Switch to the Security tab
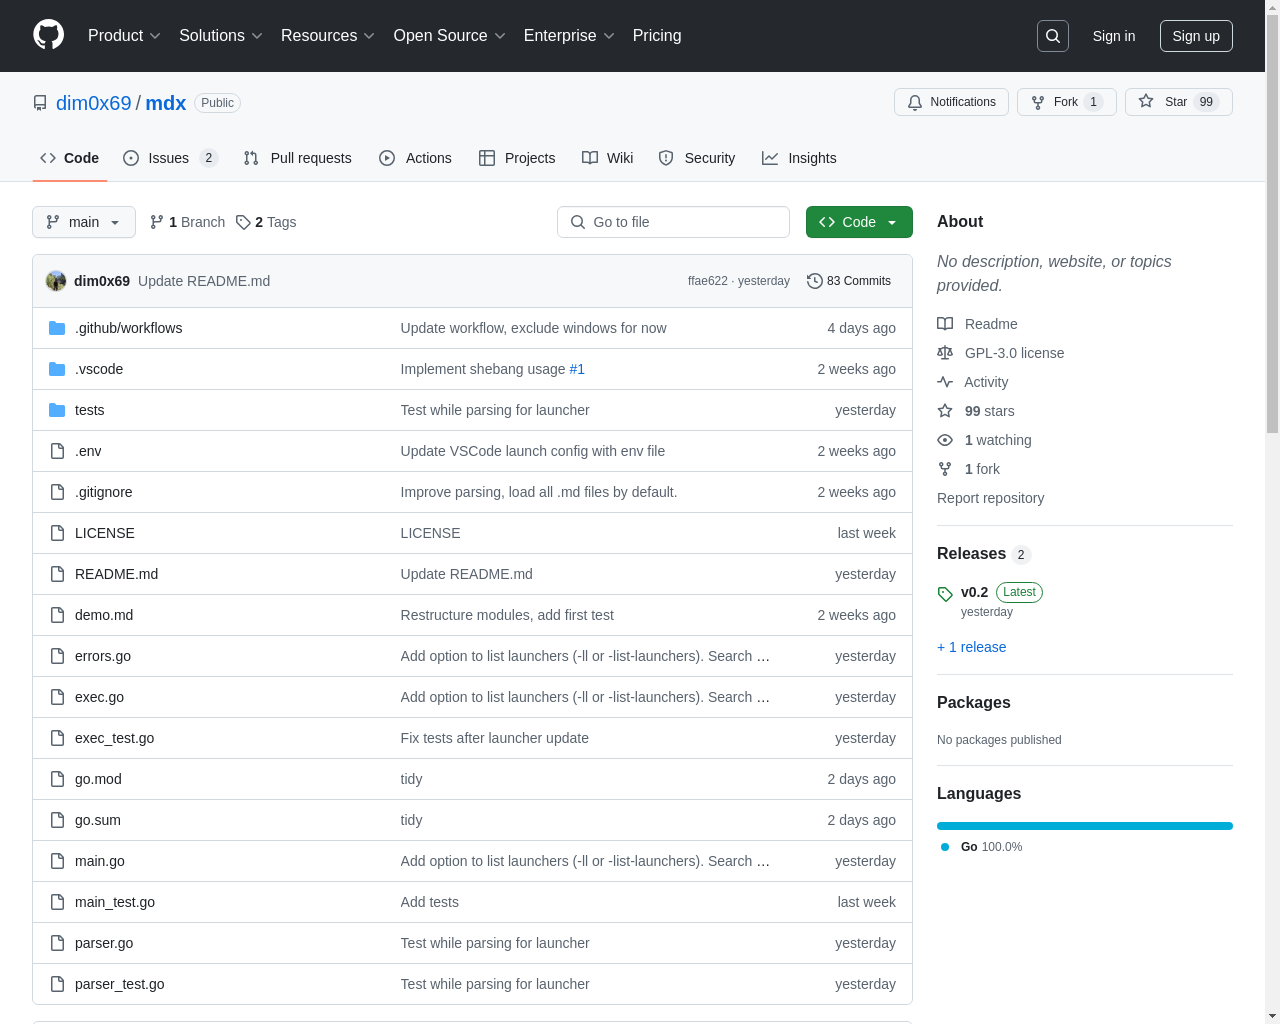The height and width of the screenshot is (1024, 1280). [x=697, y=158]
